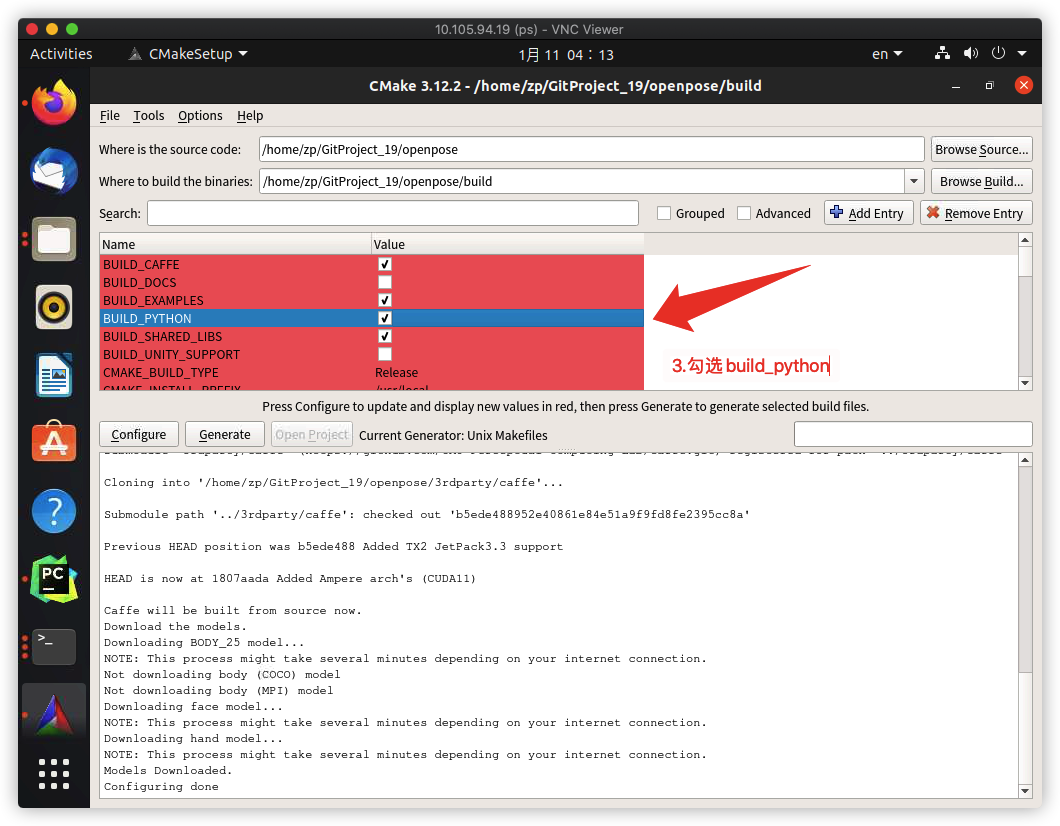Open the Options menu
Viewport: 1060px width, 826px height.
(x=200, y=115)
